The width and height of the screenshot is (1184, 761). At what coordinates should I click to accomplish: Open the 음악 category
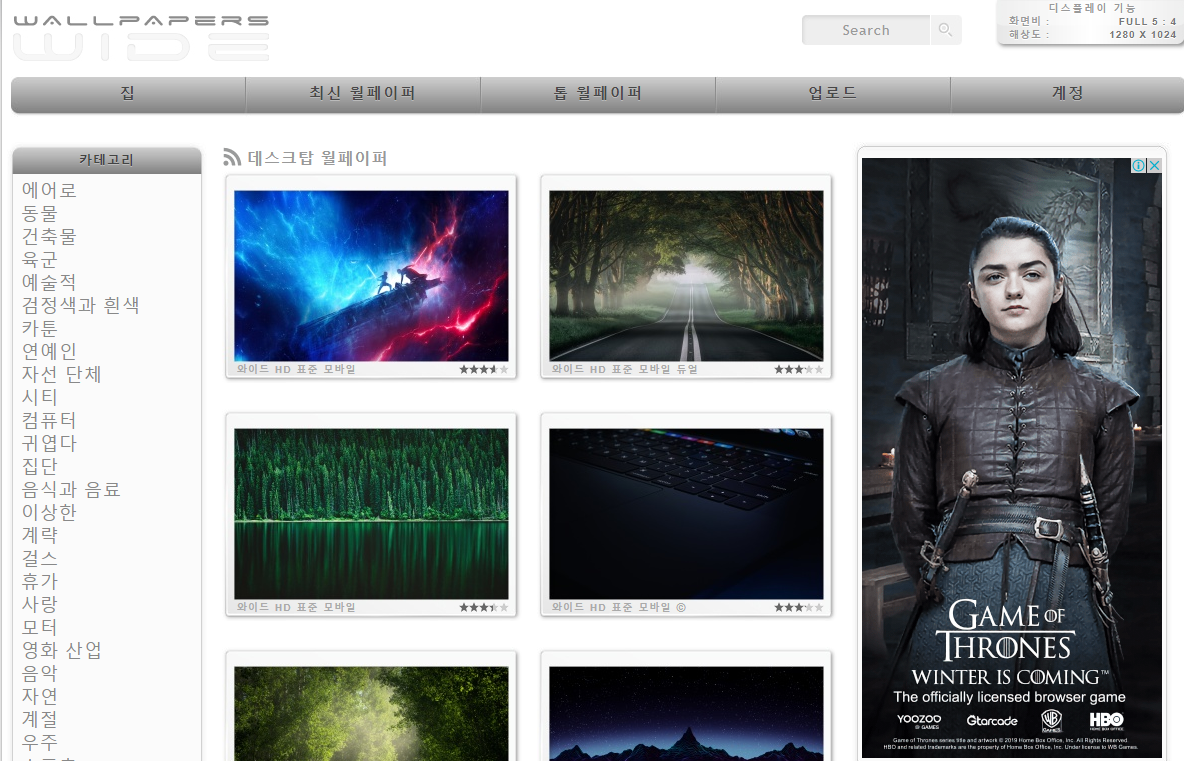click(x=40, y=673)
